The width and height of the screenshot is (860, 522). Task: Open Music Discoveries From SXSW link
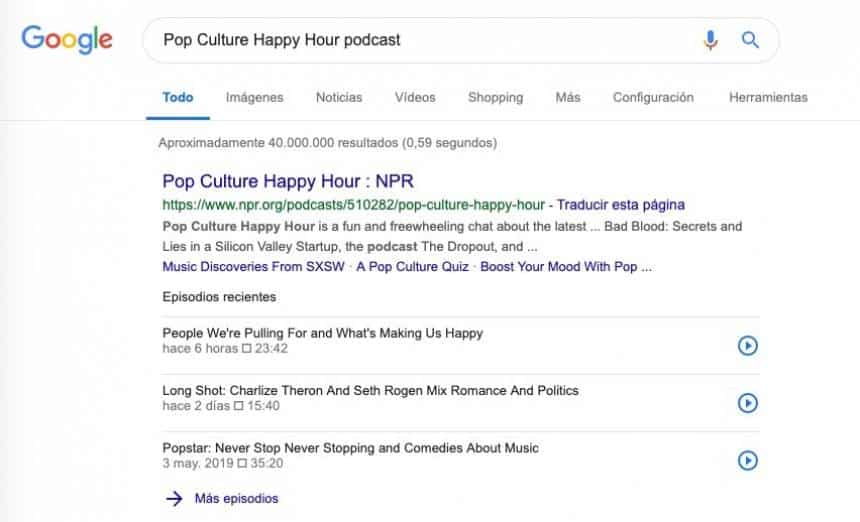click(x=253, y=266)
